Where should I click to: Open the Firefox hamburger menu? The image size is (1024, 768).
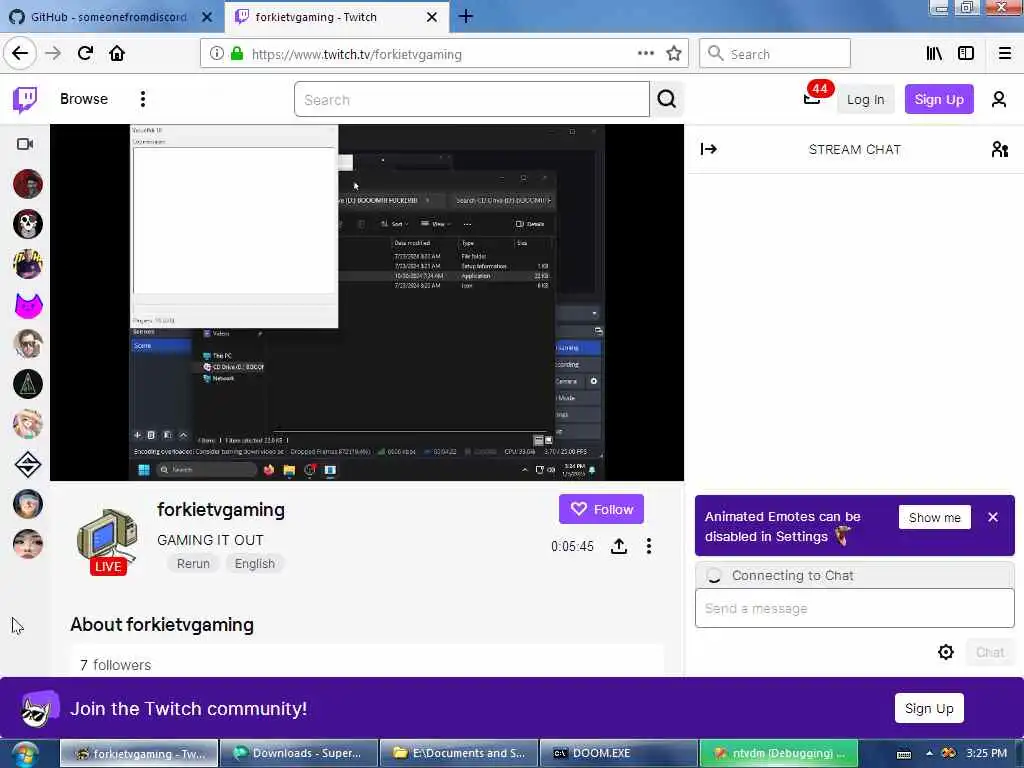pyautogui.click(x=1005, y=54)
